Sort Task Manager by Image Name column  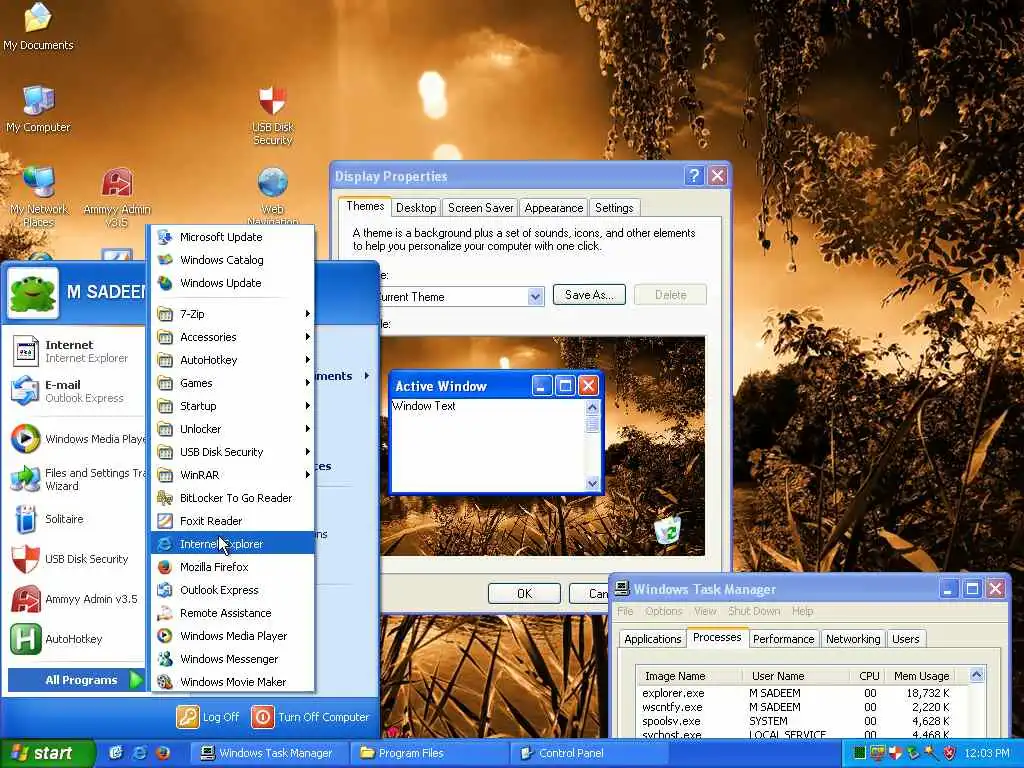(690, 676)
